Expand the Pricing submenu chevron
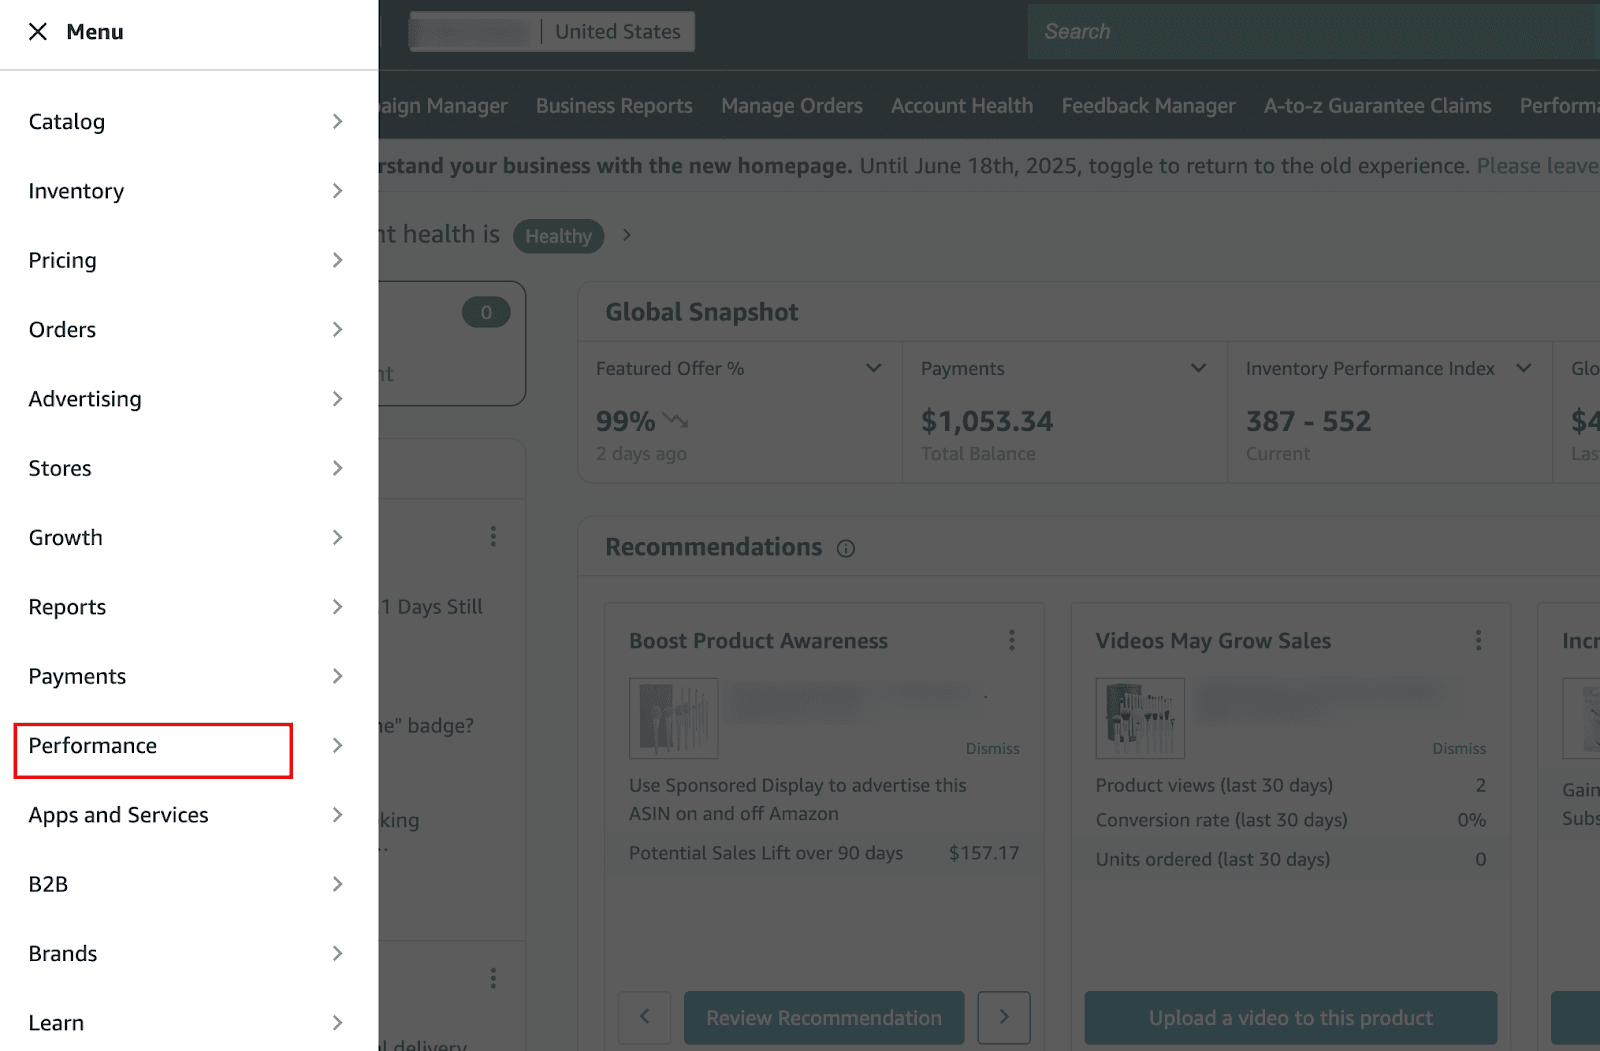Screen dimensions: 1600x1051 (x=338, y=260)
